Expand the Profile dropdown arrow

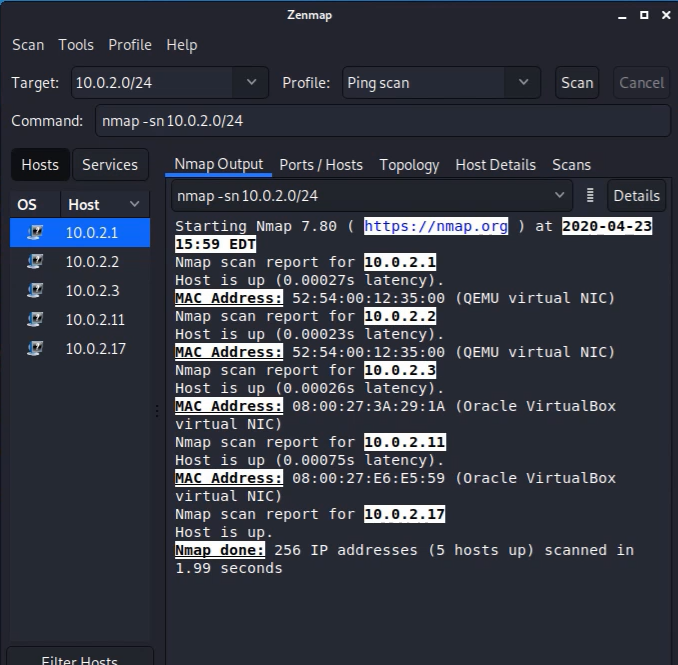click(x=523, y=82)
